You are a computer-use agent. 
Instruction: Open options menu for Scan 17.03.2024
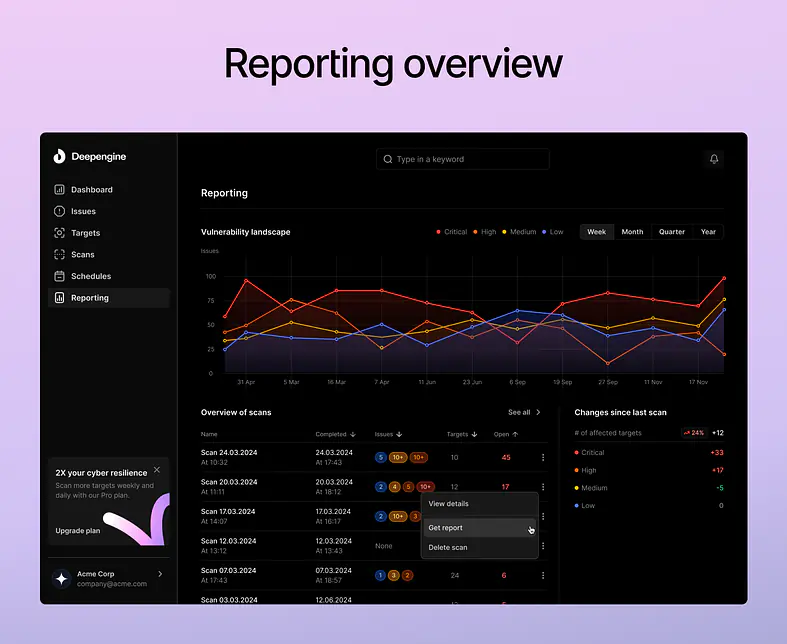point(543,517)
